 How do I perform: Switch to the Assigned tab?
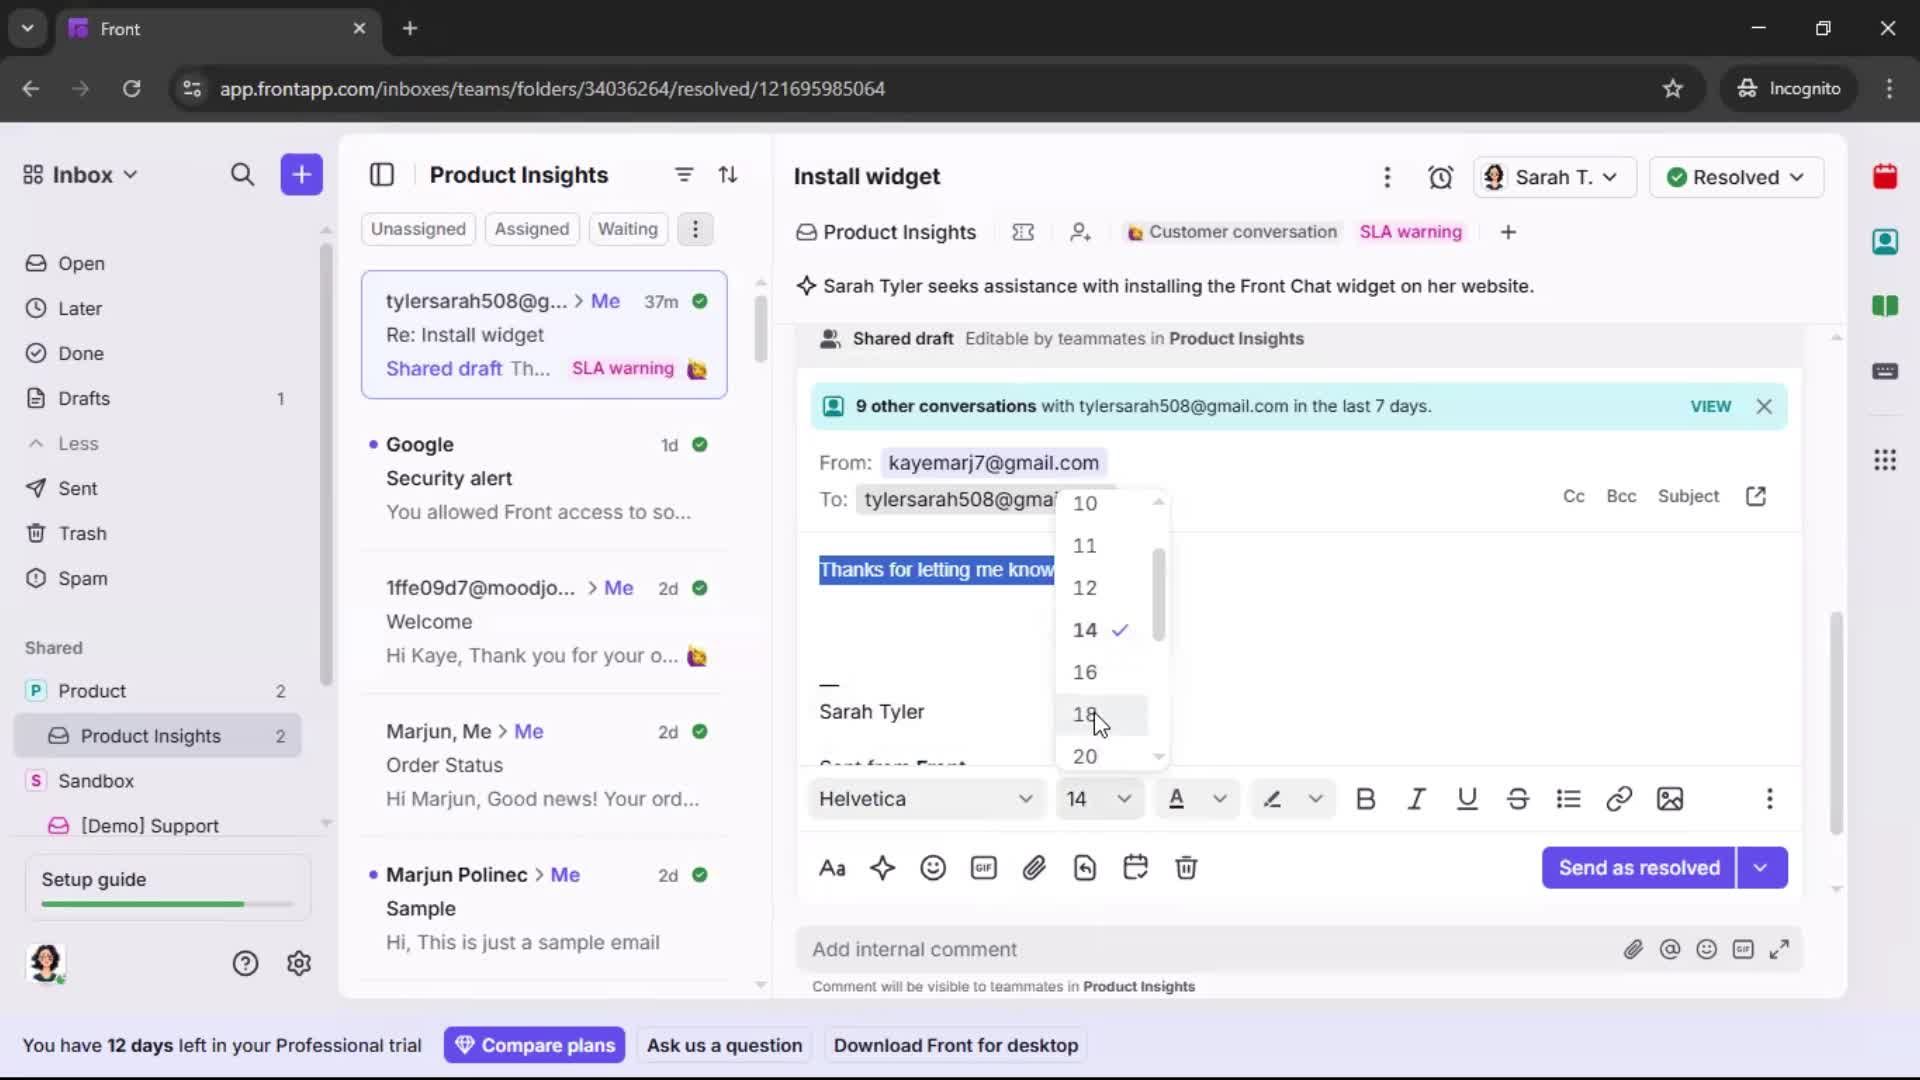click(532, 229)
